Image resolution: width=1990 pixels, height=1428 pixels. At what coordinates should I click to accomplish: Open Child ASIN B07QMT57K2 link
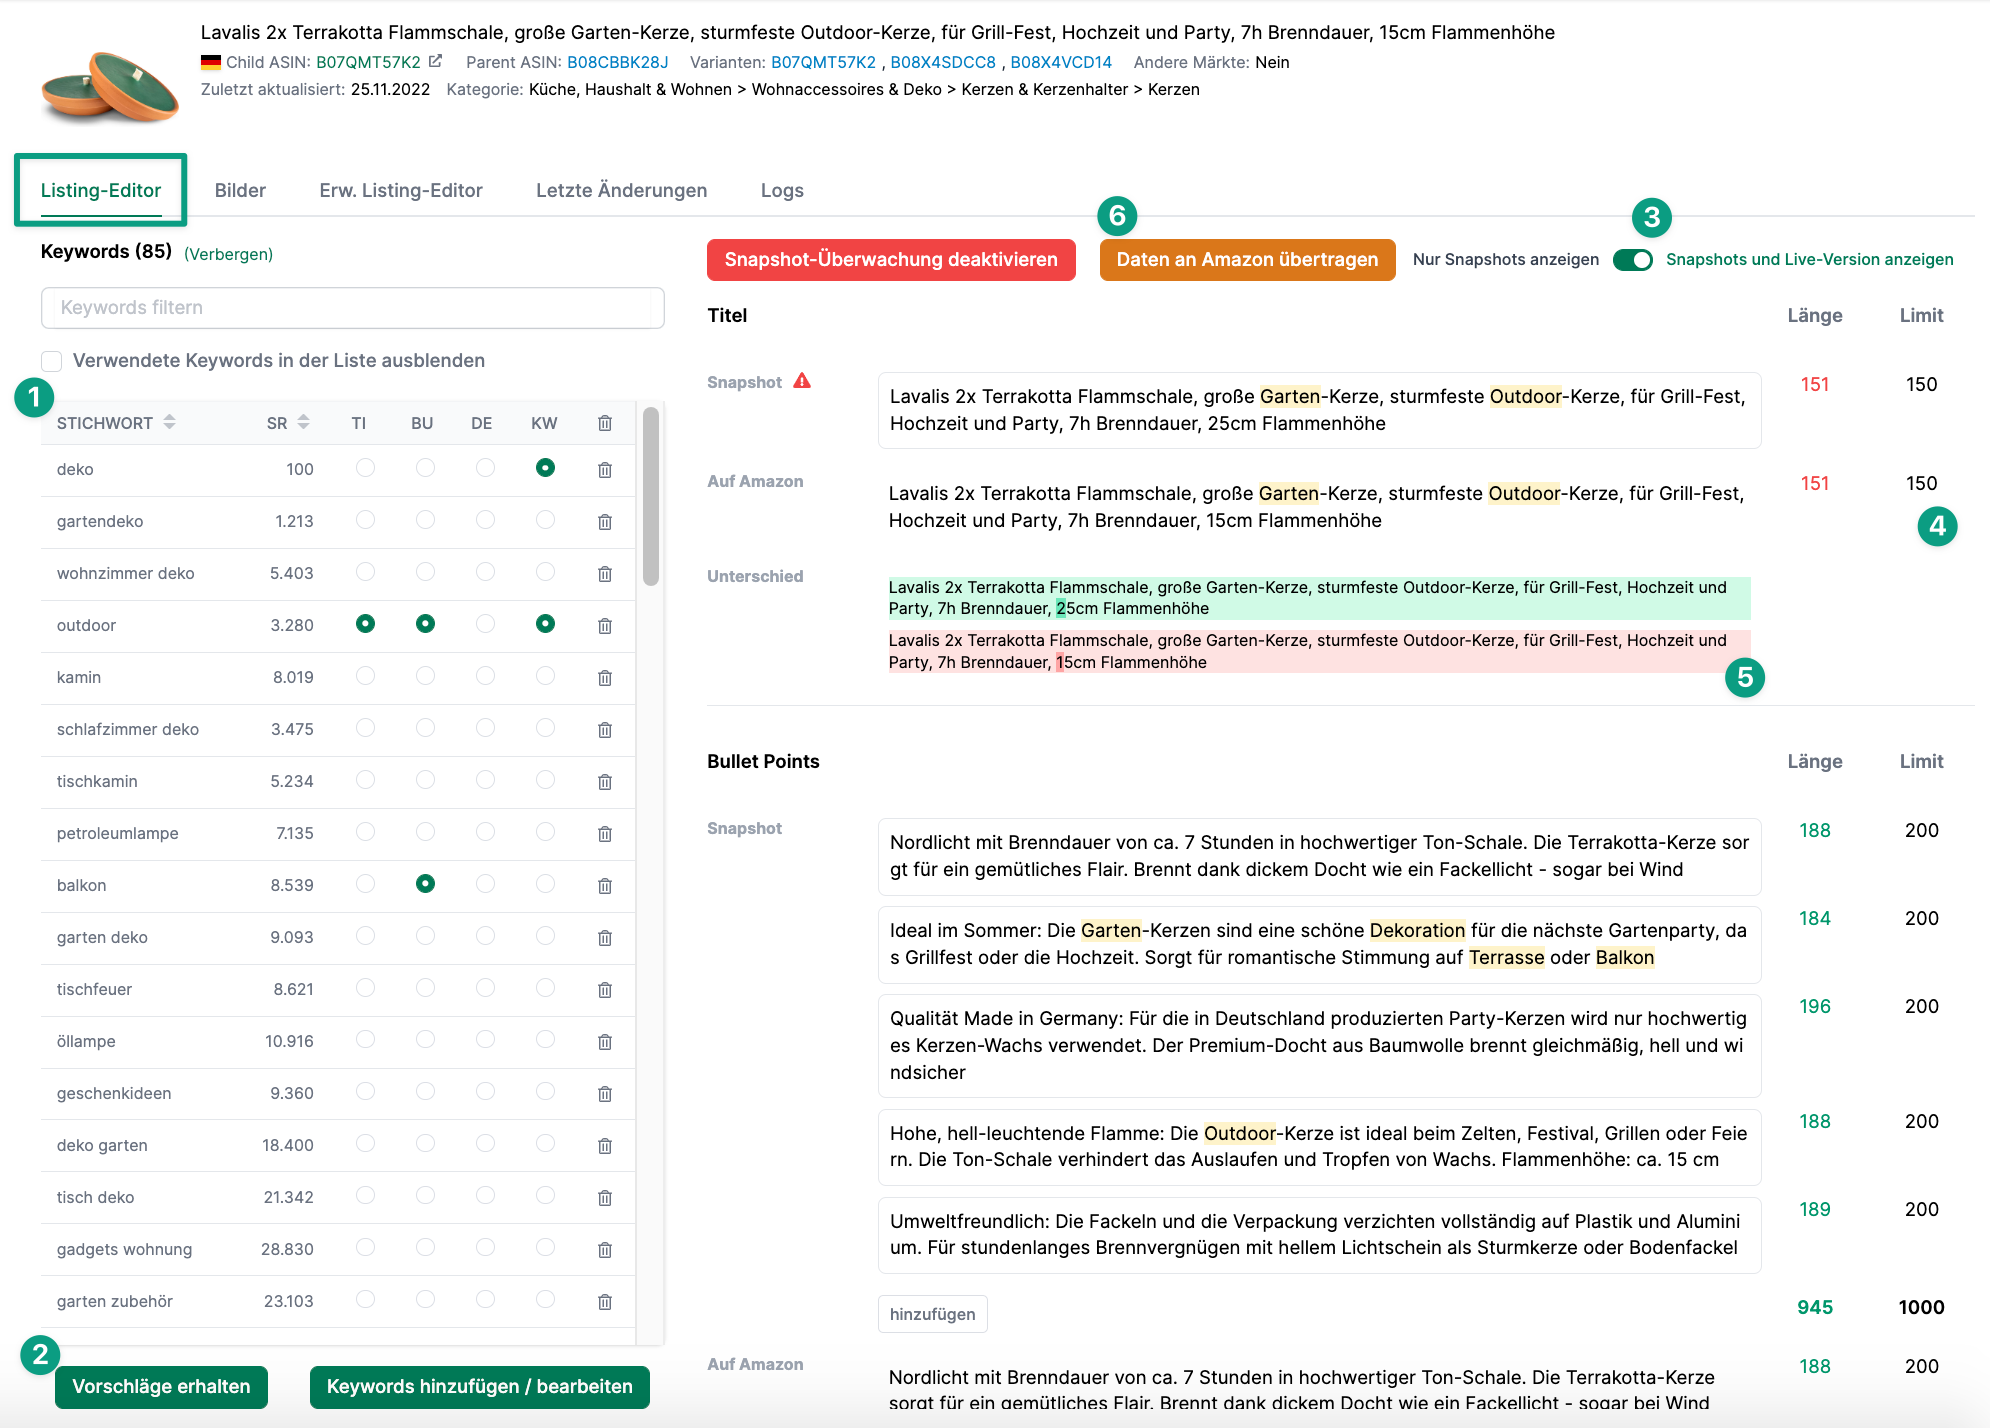point(368,62)
